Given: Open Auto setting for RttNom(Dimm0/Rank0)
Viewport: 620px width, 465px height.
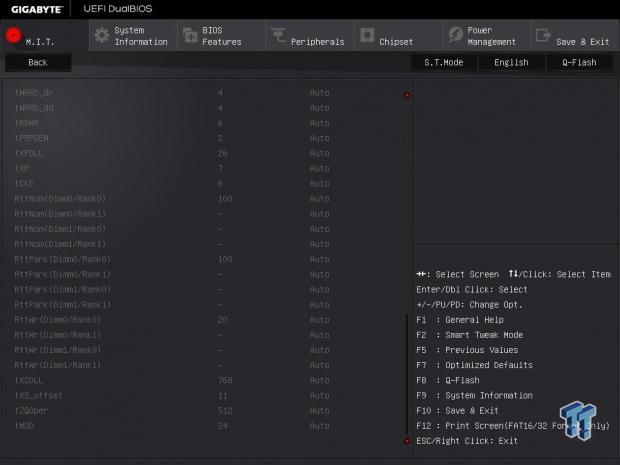Looking at the screenshot, I should tap(319, 198).
